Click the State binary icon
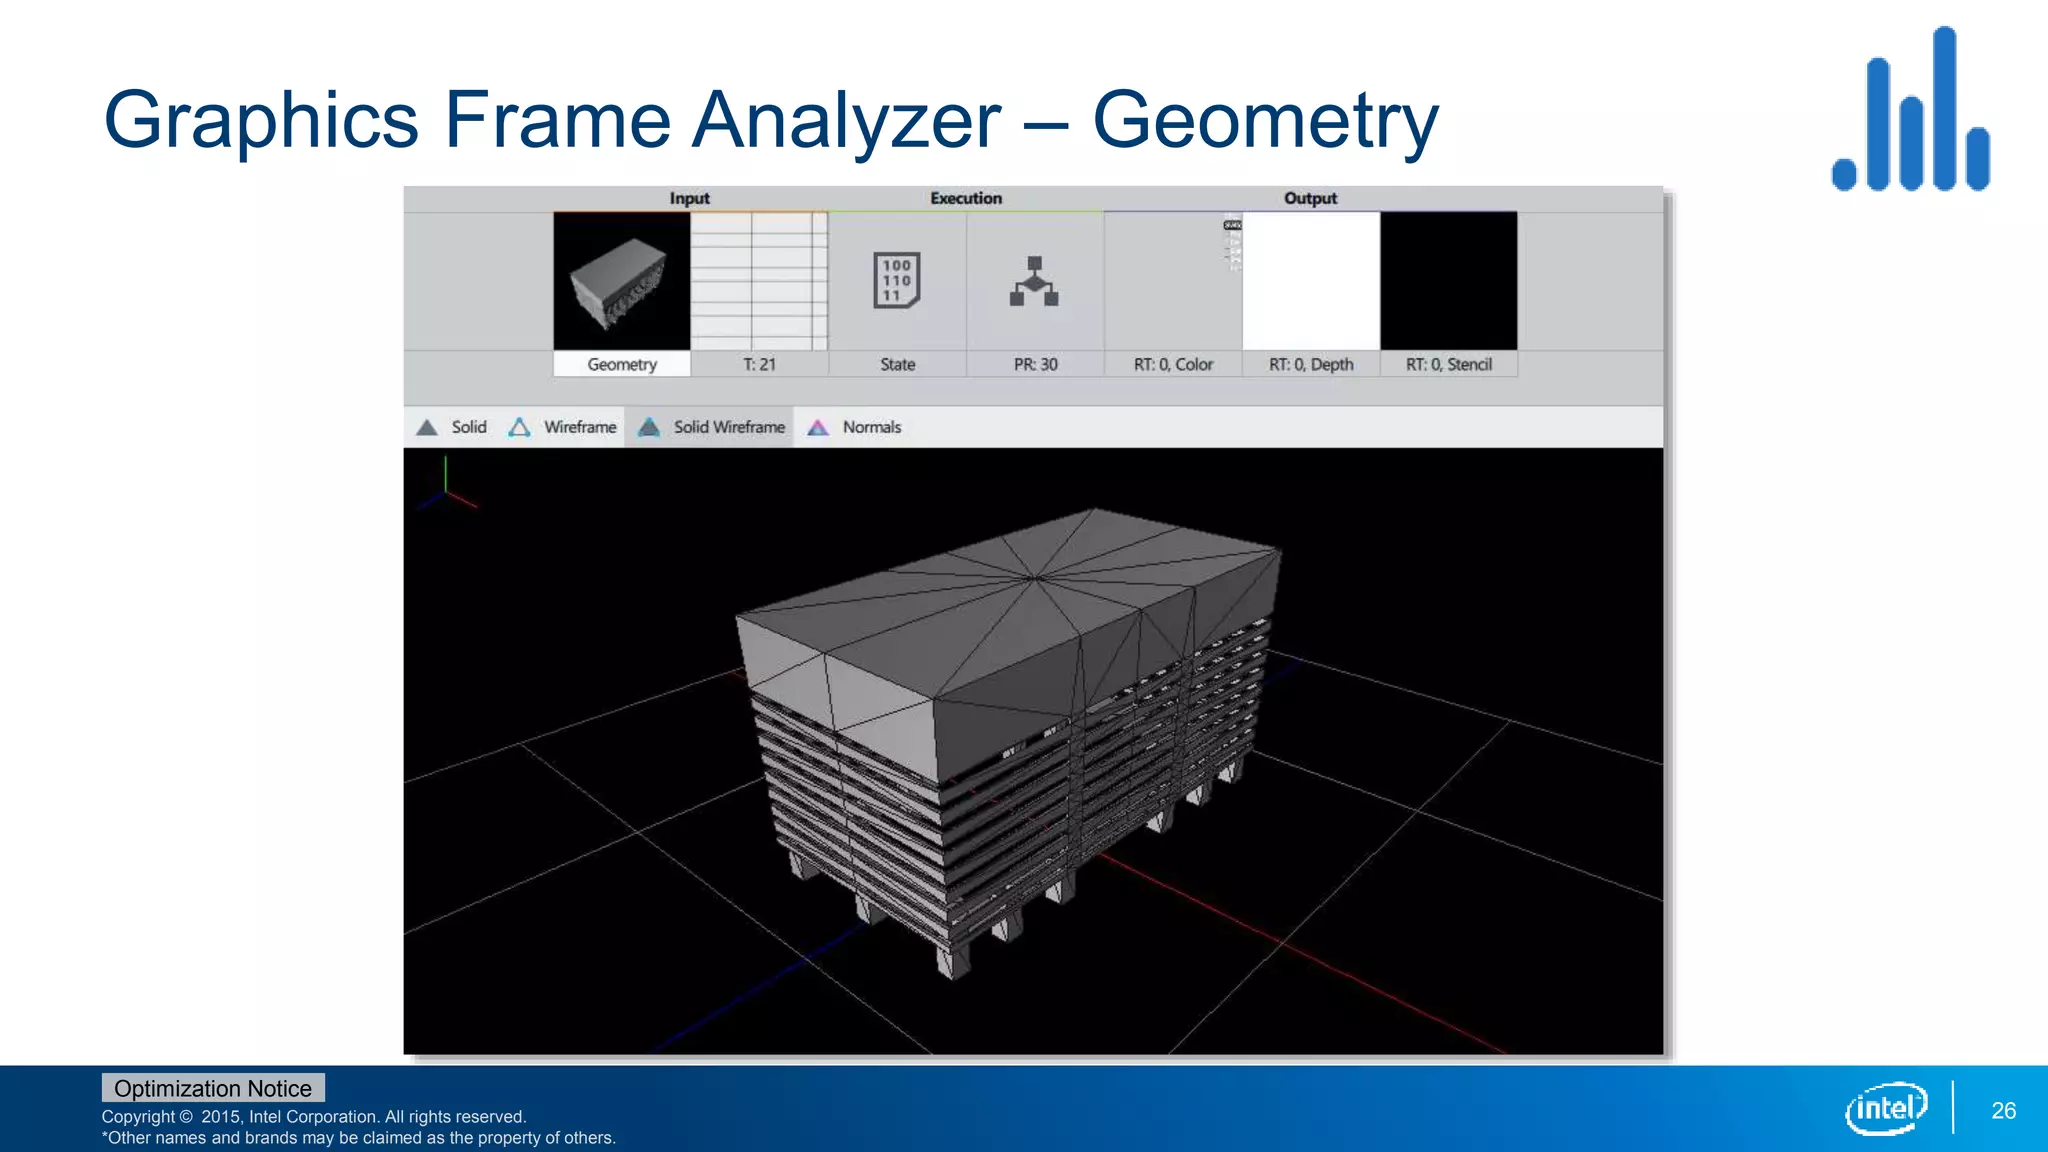The width and height of the screenshot is (2048, 1152). click(x=897, y=281)
